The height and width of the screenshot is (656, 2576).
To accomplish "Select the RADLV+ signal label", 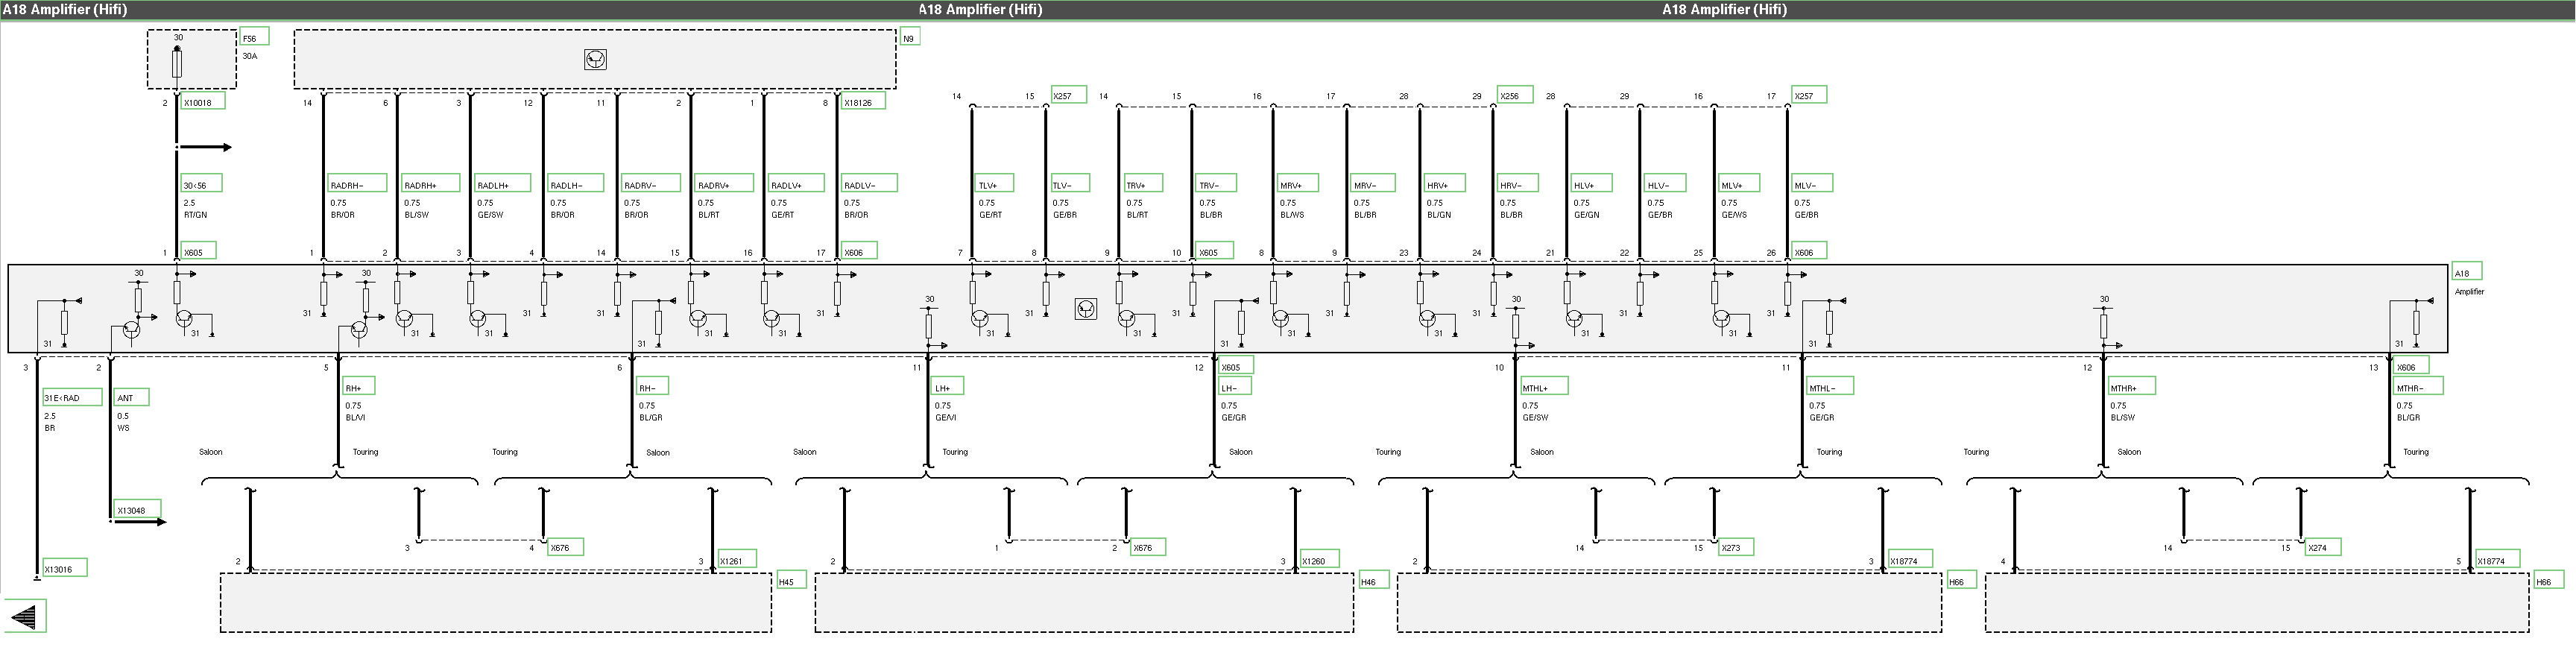I will [796, 184].
